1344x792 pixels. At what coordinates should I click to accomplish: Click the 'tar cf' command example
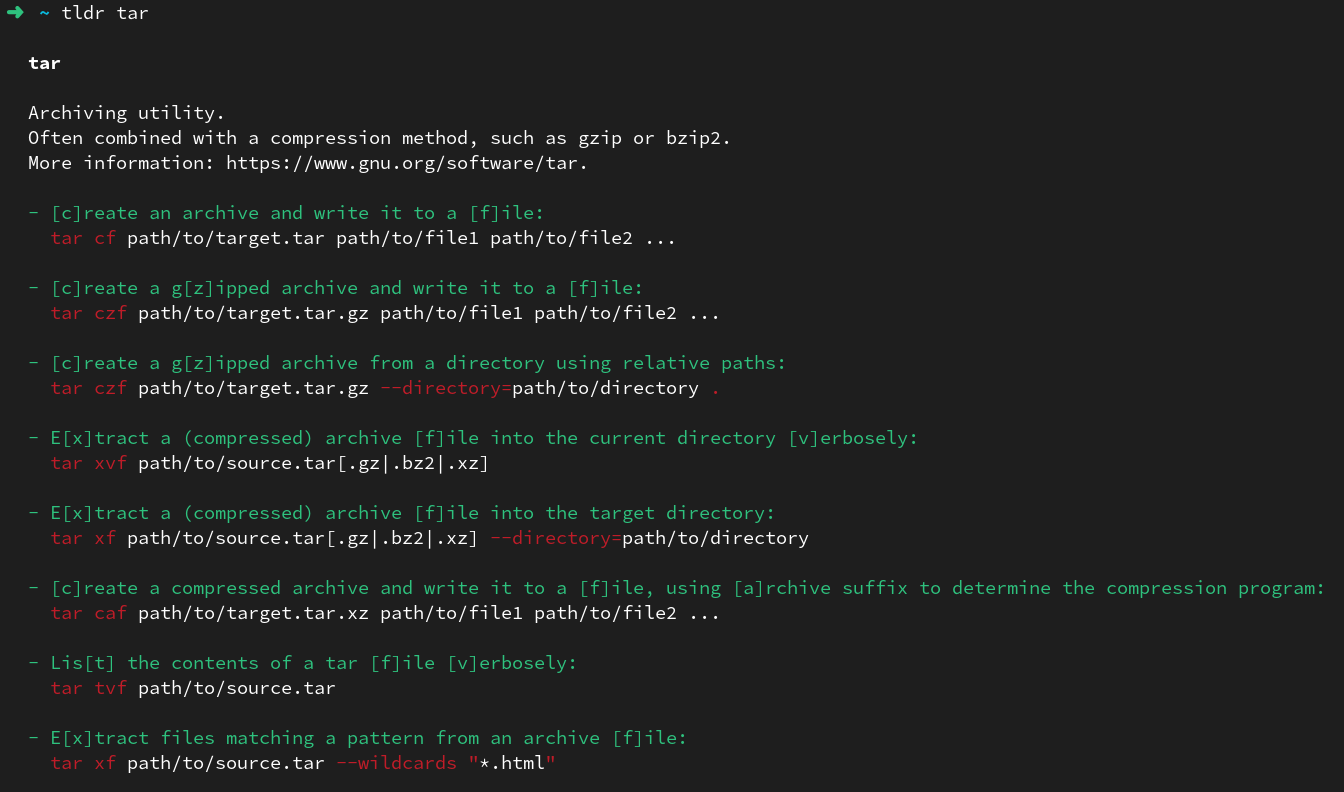83,238
